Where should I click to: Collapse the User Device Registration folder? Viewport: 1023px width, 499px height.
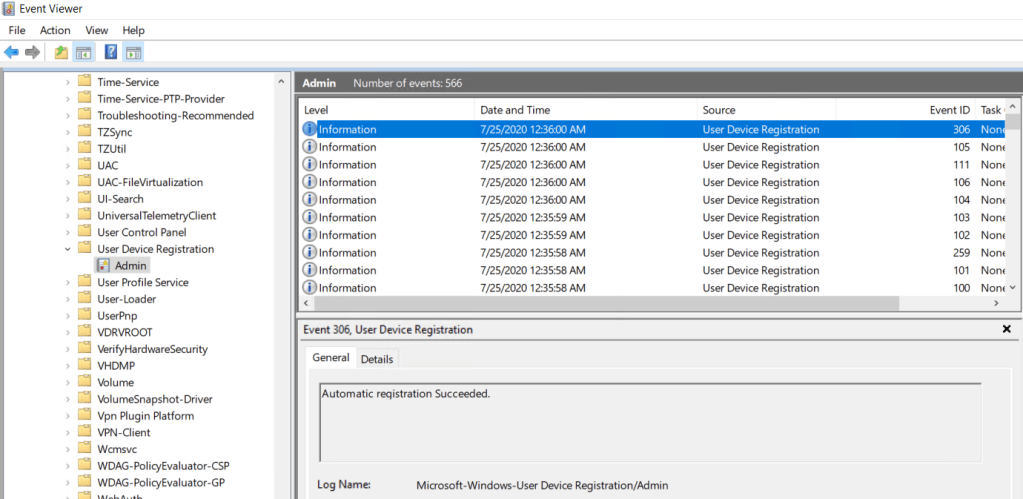click(68, 249)
